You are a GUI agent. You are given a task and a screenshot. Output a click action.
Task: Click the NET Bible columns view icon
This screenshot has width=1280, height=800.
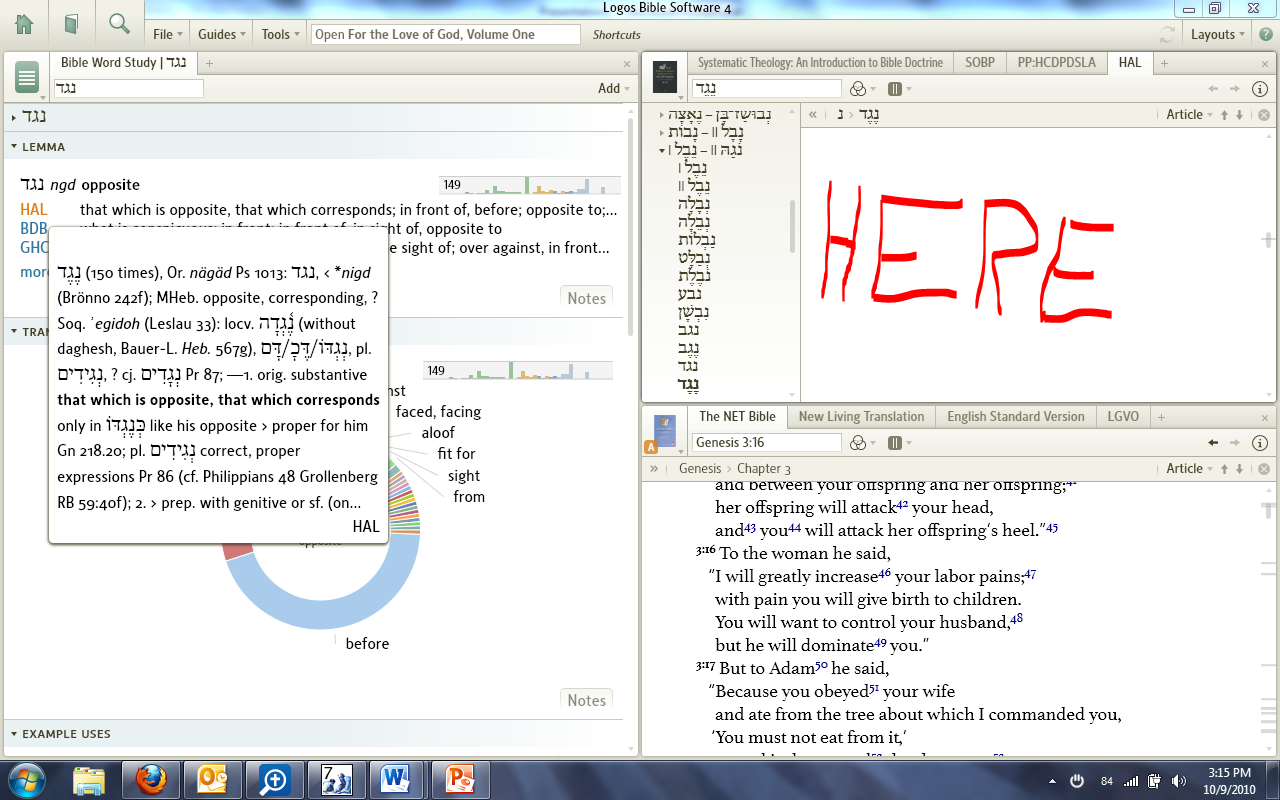898,442
